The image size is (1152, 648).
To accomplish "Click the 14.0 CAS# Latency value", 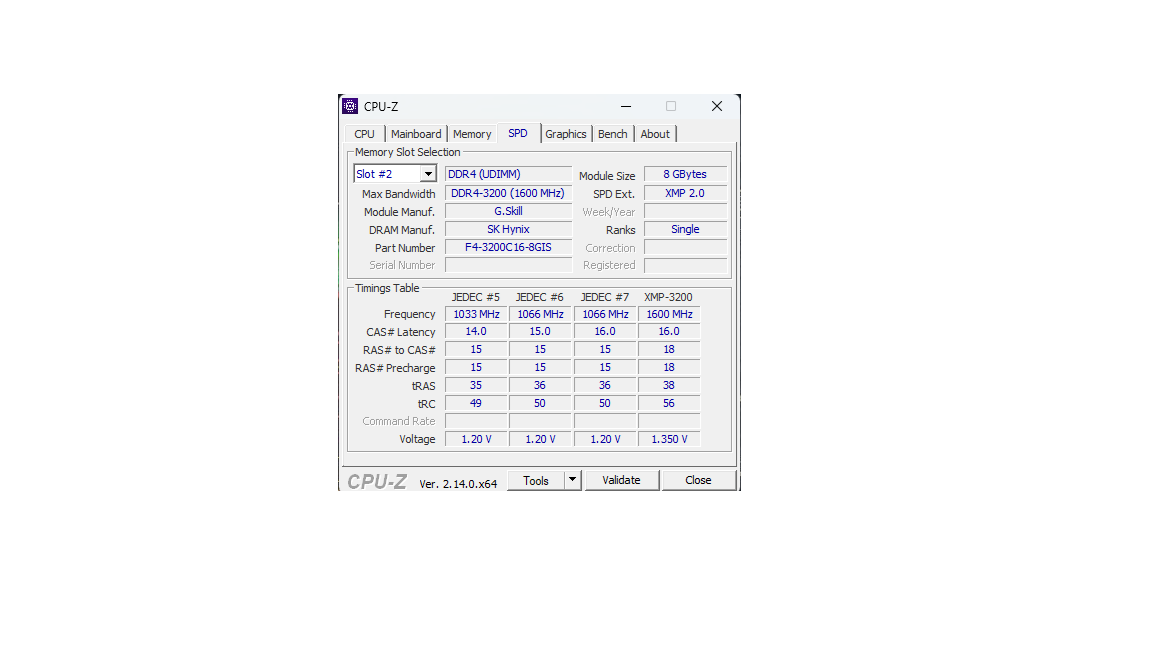I will tap(476, 331).
